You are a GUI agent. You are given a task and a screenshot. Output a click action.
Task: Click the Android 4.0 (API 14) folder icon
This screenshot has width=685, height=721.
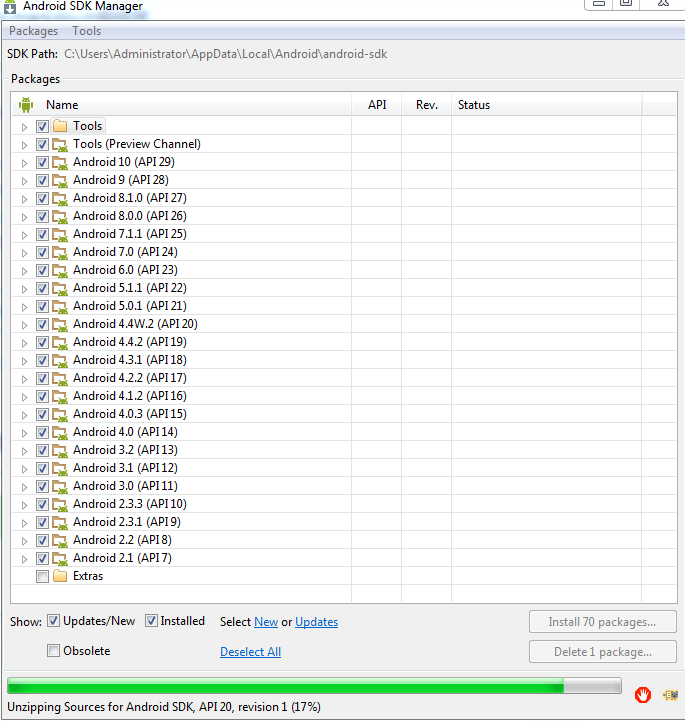click(x=60, y=432)
